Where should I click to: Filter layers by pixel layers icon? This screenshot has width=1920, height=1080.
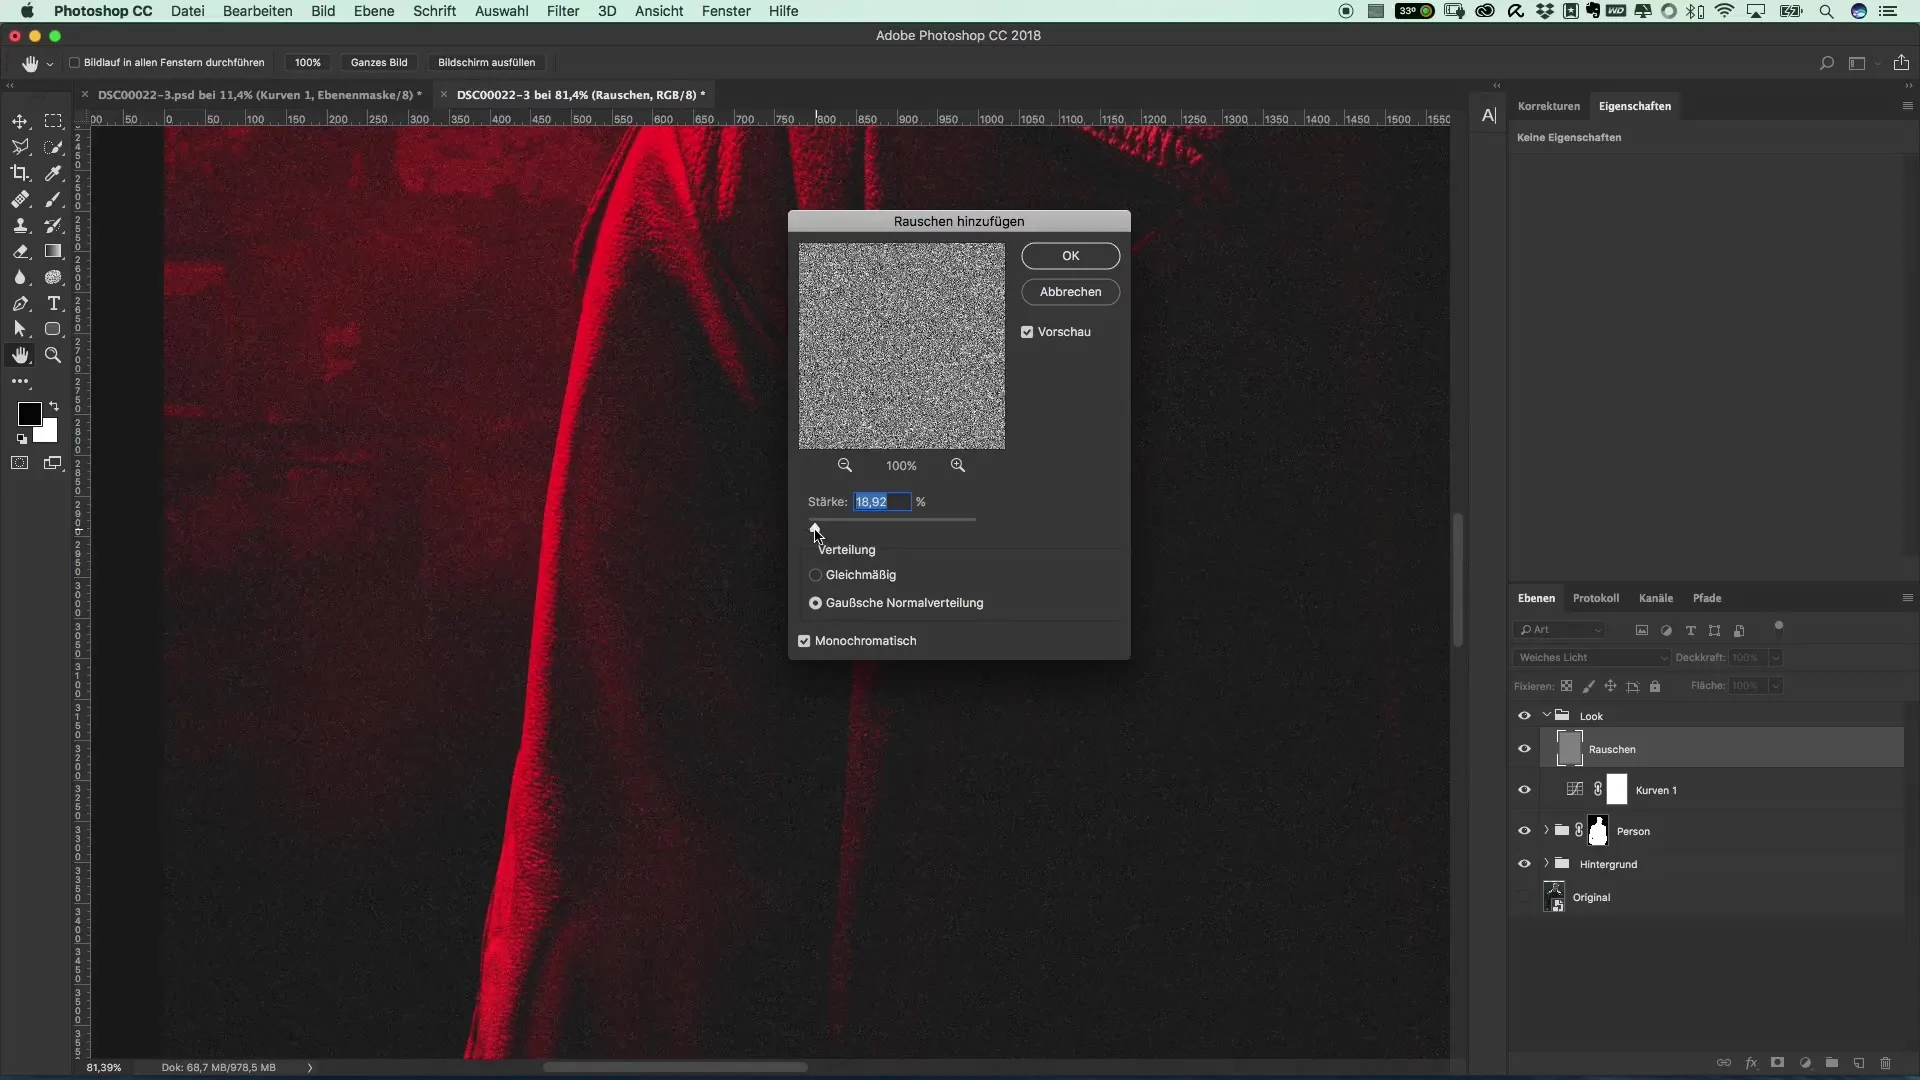pyautogui.click(x=1641, y=630)
